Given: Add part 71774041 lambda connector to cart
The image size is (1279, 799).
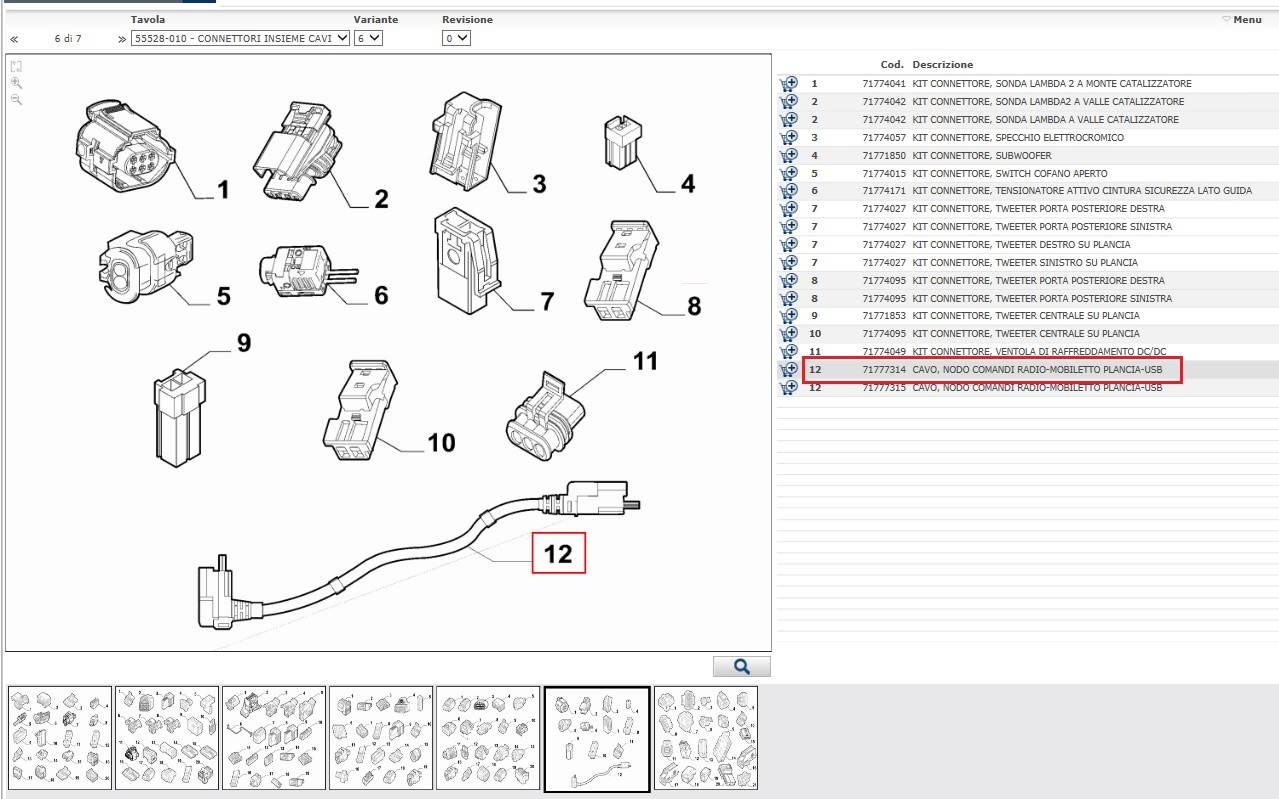Looking at the screenshot, I should coord(788,84).
